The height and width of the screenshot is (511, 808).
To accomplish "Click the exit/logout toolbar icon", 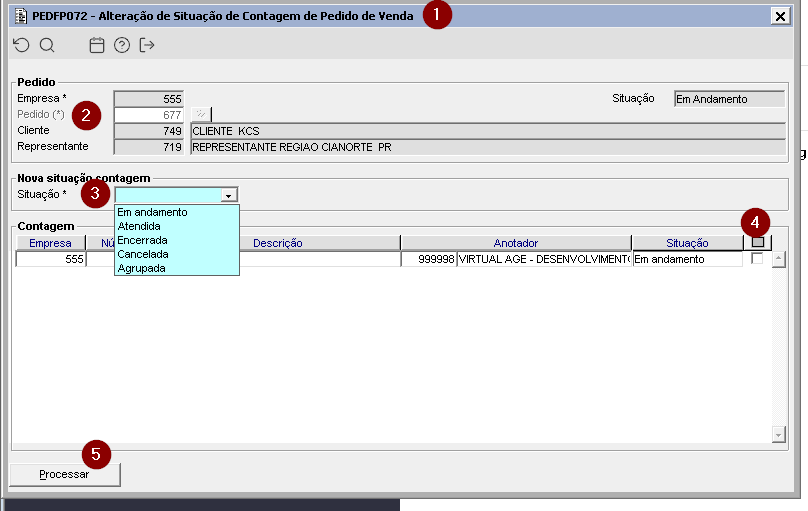I will click(x=147, y=45).
